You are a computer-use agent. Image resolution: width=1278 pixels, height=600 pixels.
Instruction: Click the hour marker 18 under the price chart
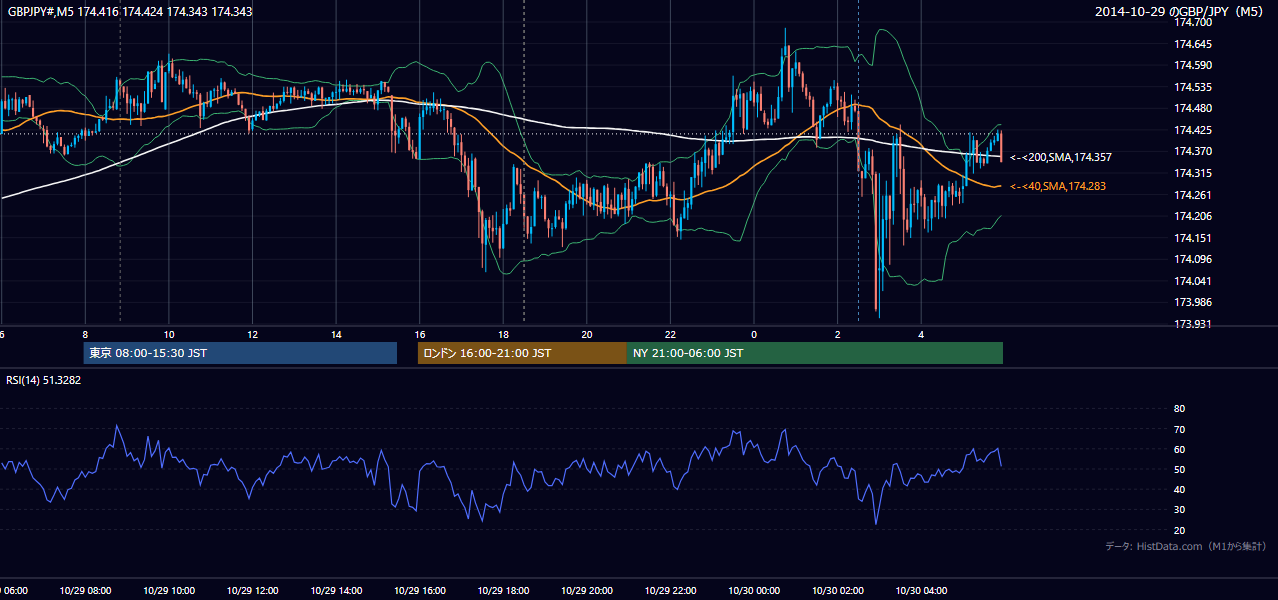point(503,334)
